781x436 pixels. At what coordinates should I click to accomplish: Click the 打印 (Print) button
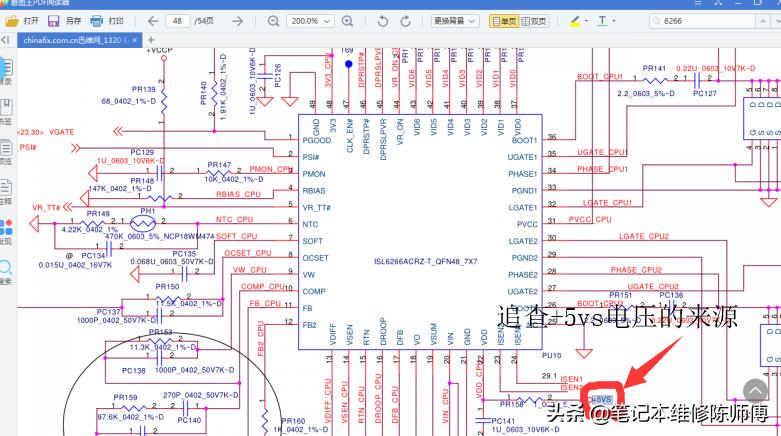107,21
